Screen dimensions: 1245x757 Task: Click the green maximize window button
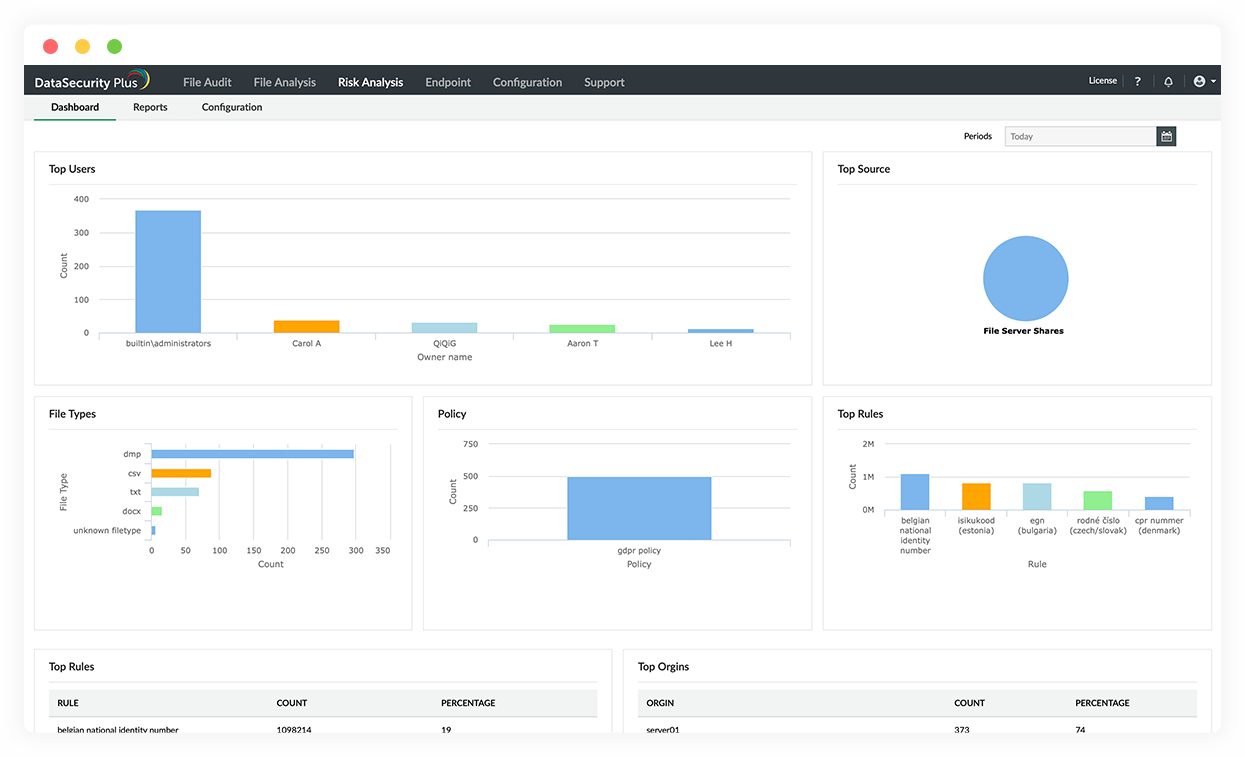115,46
